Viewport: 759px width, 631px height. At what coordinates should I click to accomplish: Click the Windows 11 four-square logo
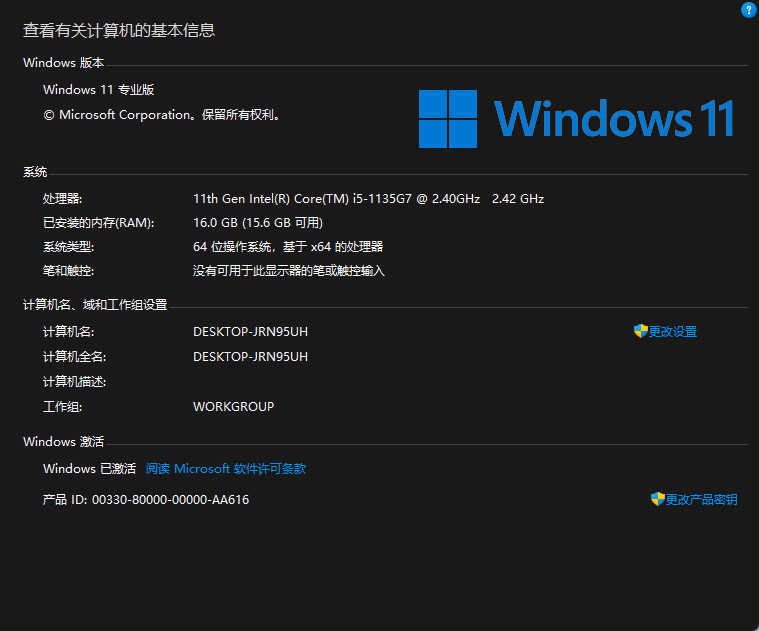448,119
